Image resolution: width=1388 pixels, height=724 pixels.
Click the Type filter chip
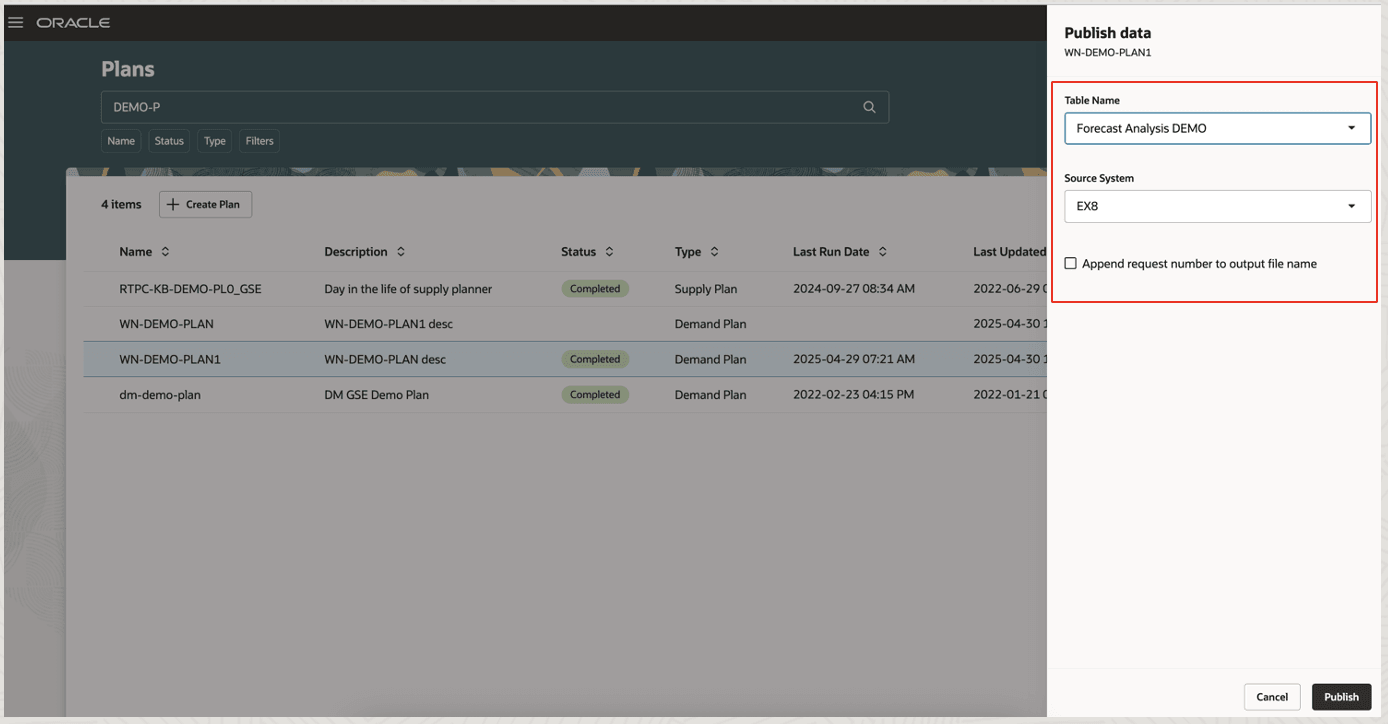(x=215, y=141)
